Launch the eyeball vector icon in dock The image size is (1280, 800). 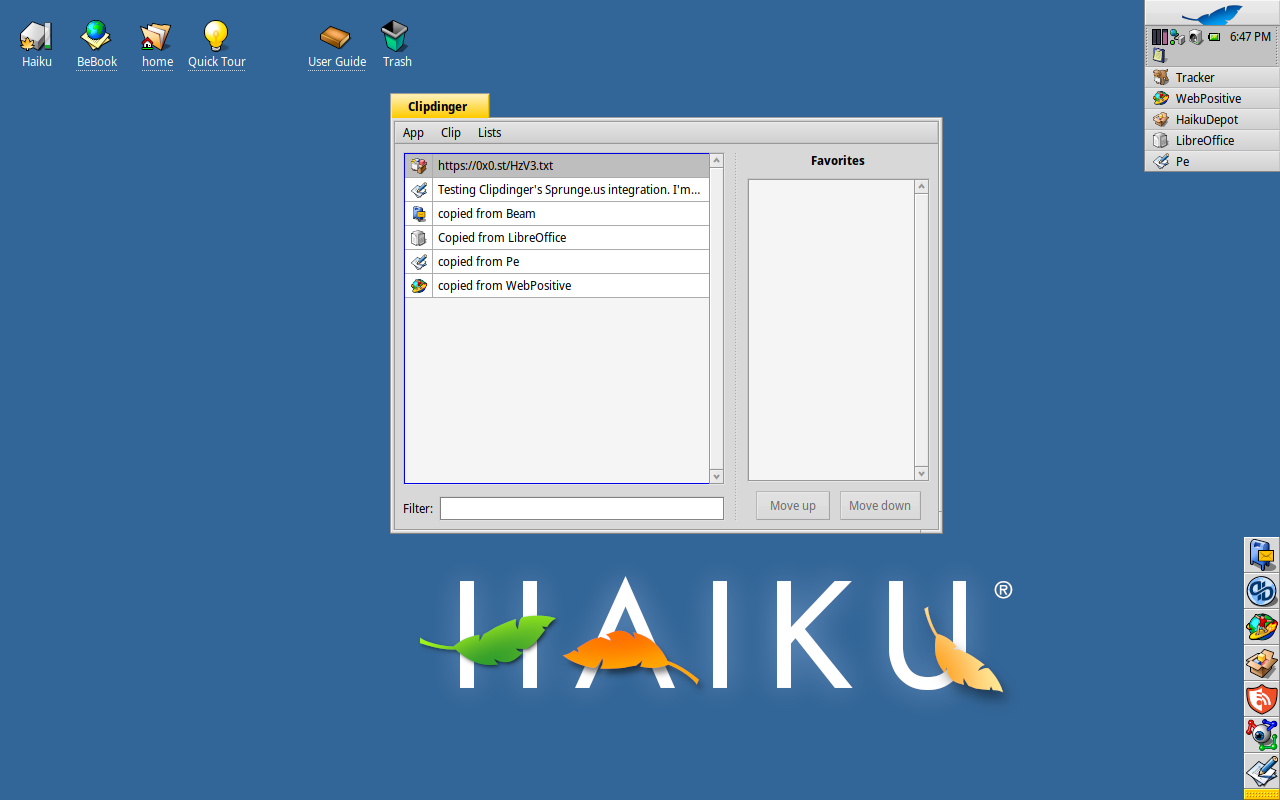pyautogui.click(x=1261, y=735)
